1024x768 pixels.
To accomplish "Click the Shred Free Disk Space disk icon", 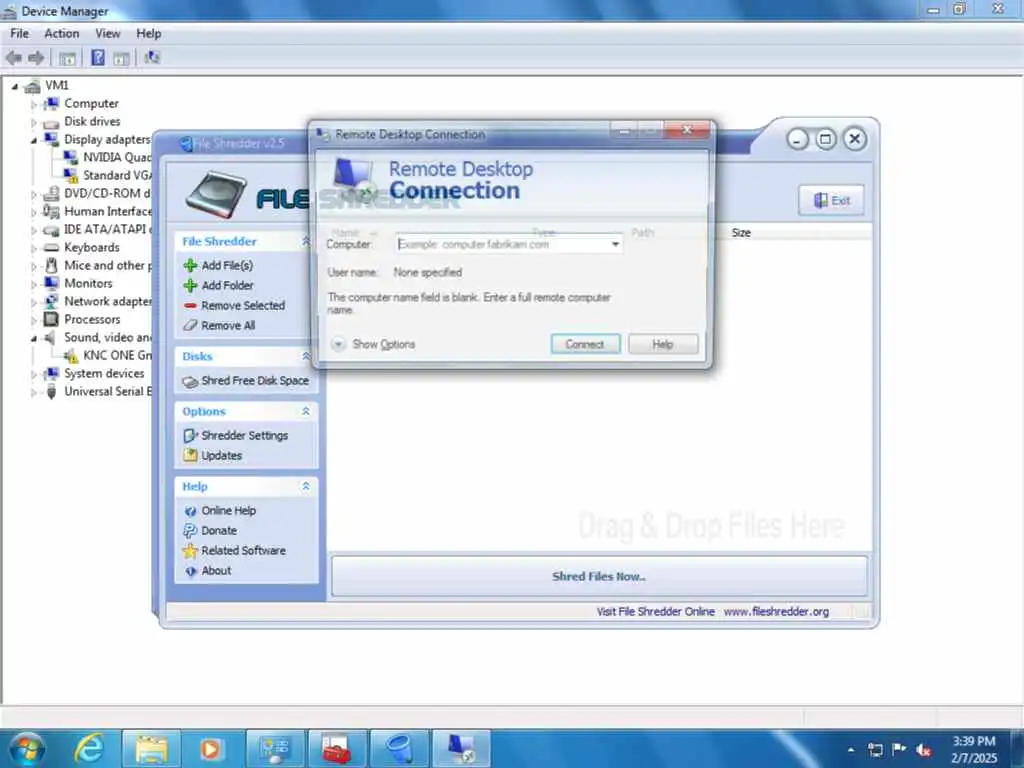I will click(190, 381).
